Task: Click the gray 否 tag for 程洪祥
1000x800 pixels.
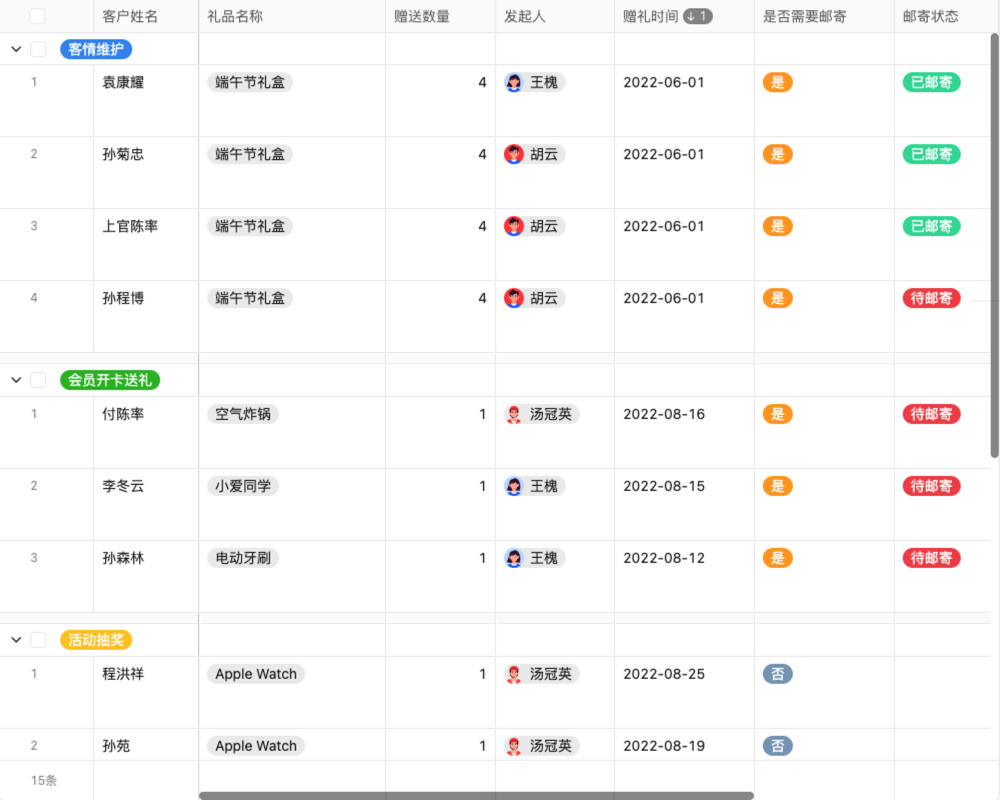Action: 777,674
